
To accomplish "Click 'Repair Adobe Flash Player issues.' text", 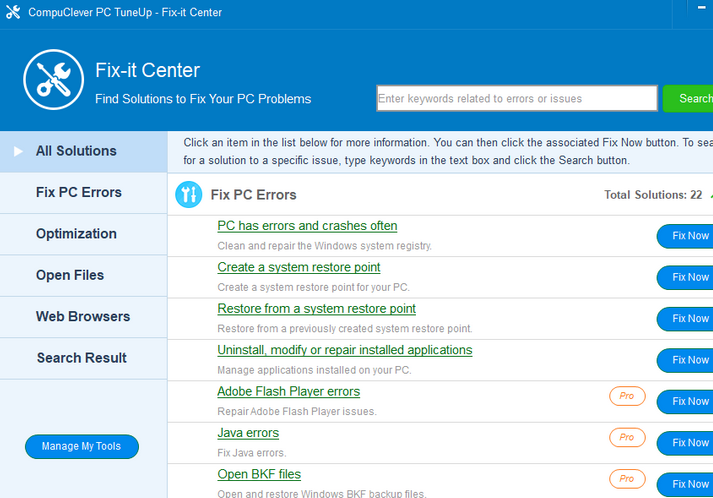I will pyautogui.click(x=297, y=412).
